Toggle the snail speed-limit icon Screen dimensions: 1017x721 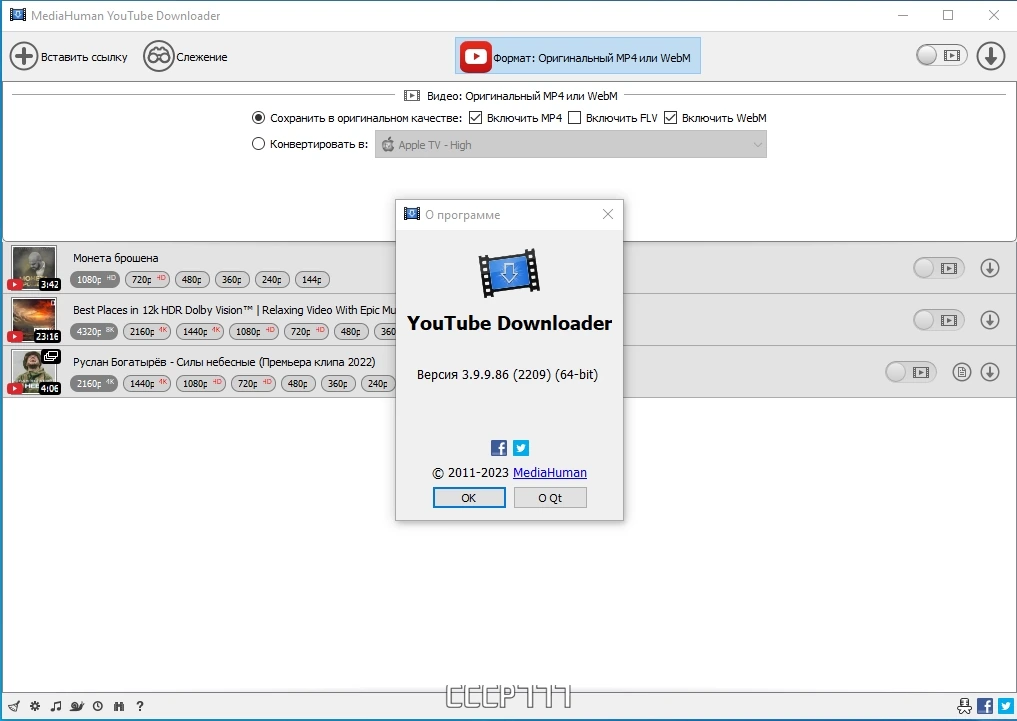(x=77, y=706)
